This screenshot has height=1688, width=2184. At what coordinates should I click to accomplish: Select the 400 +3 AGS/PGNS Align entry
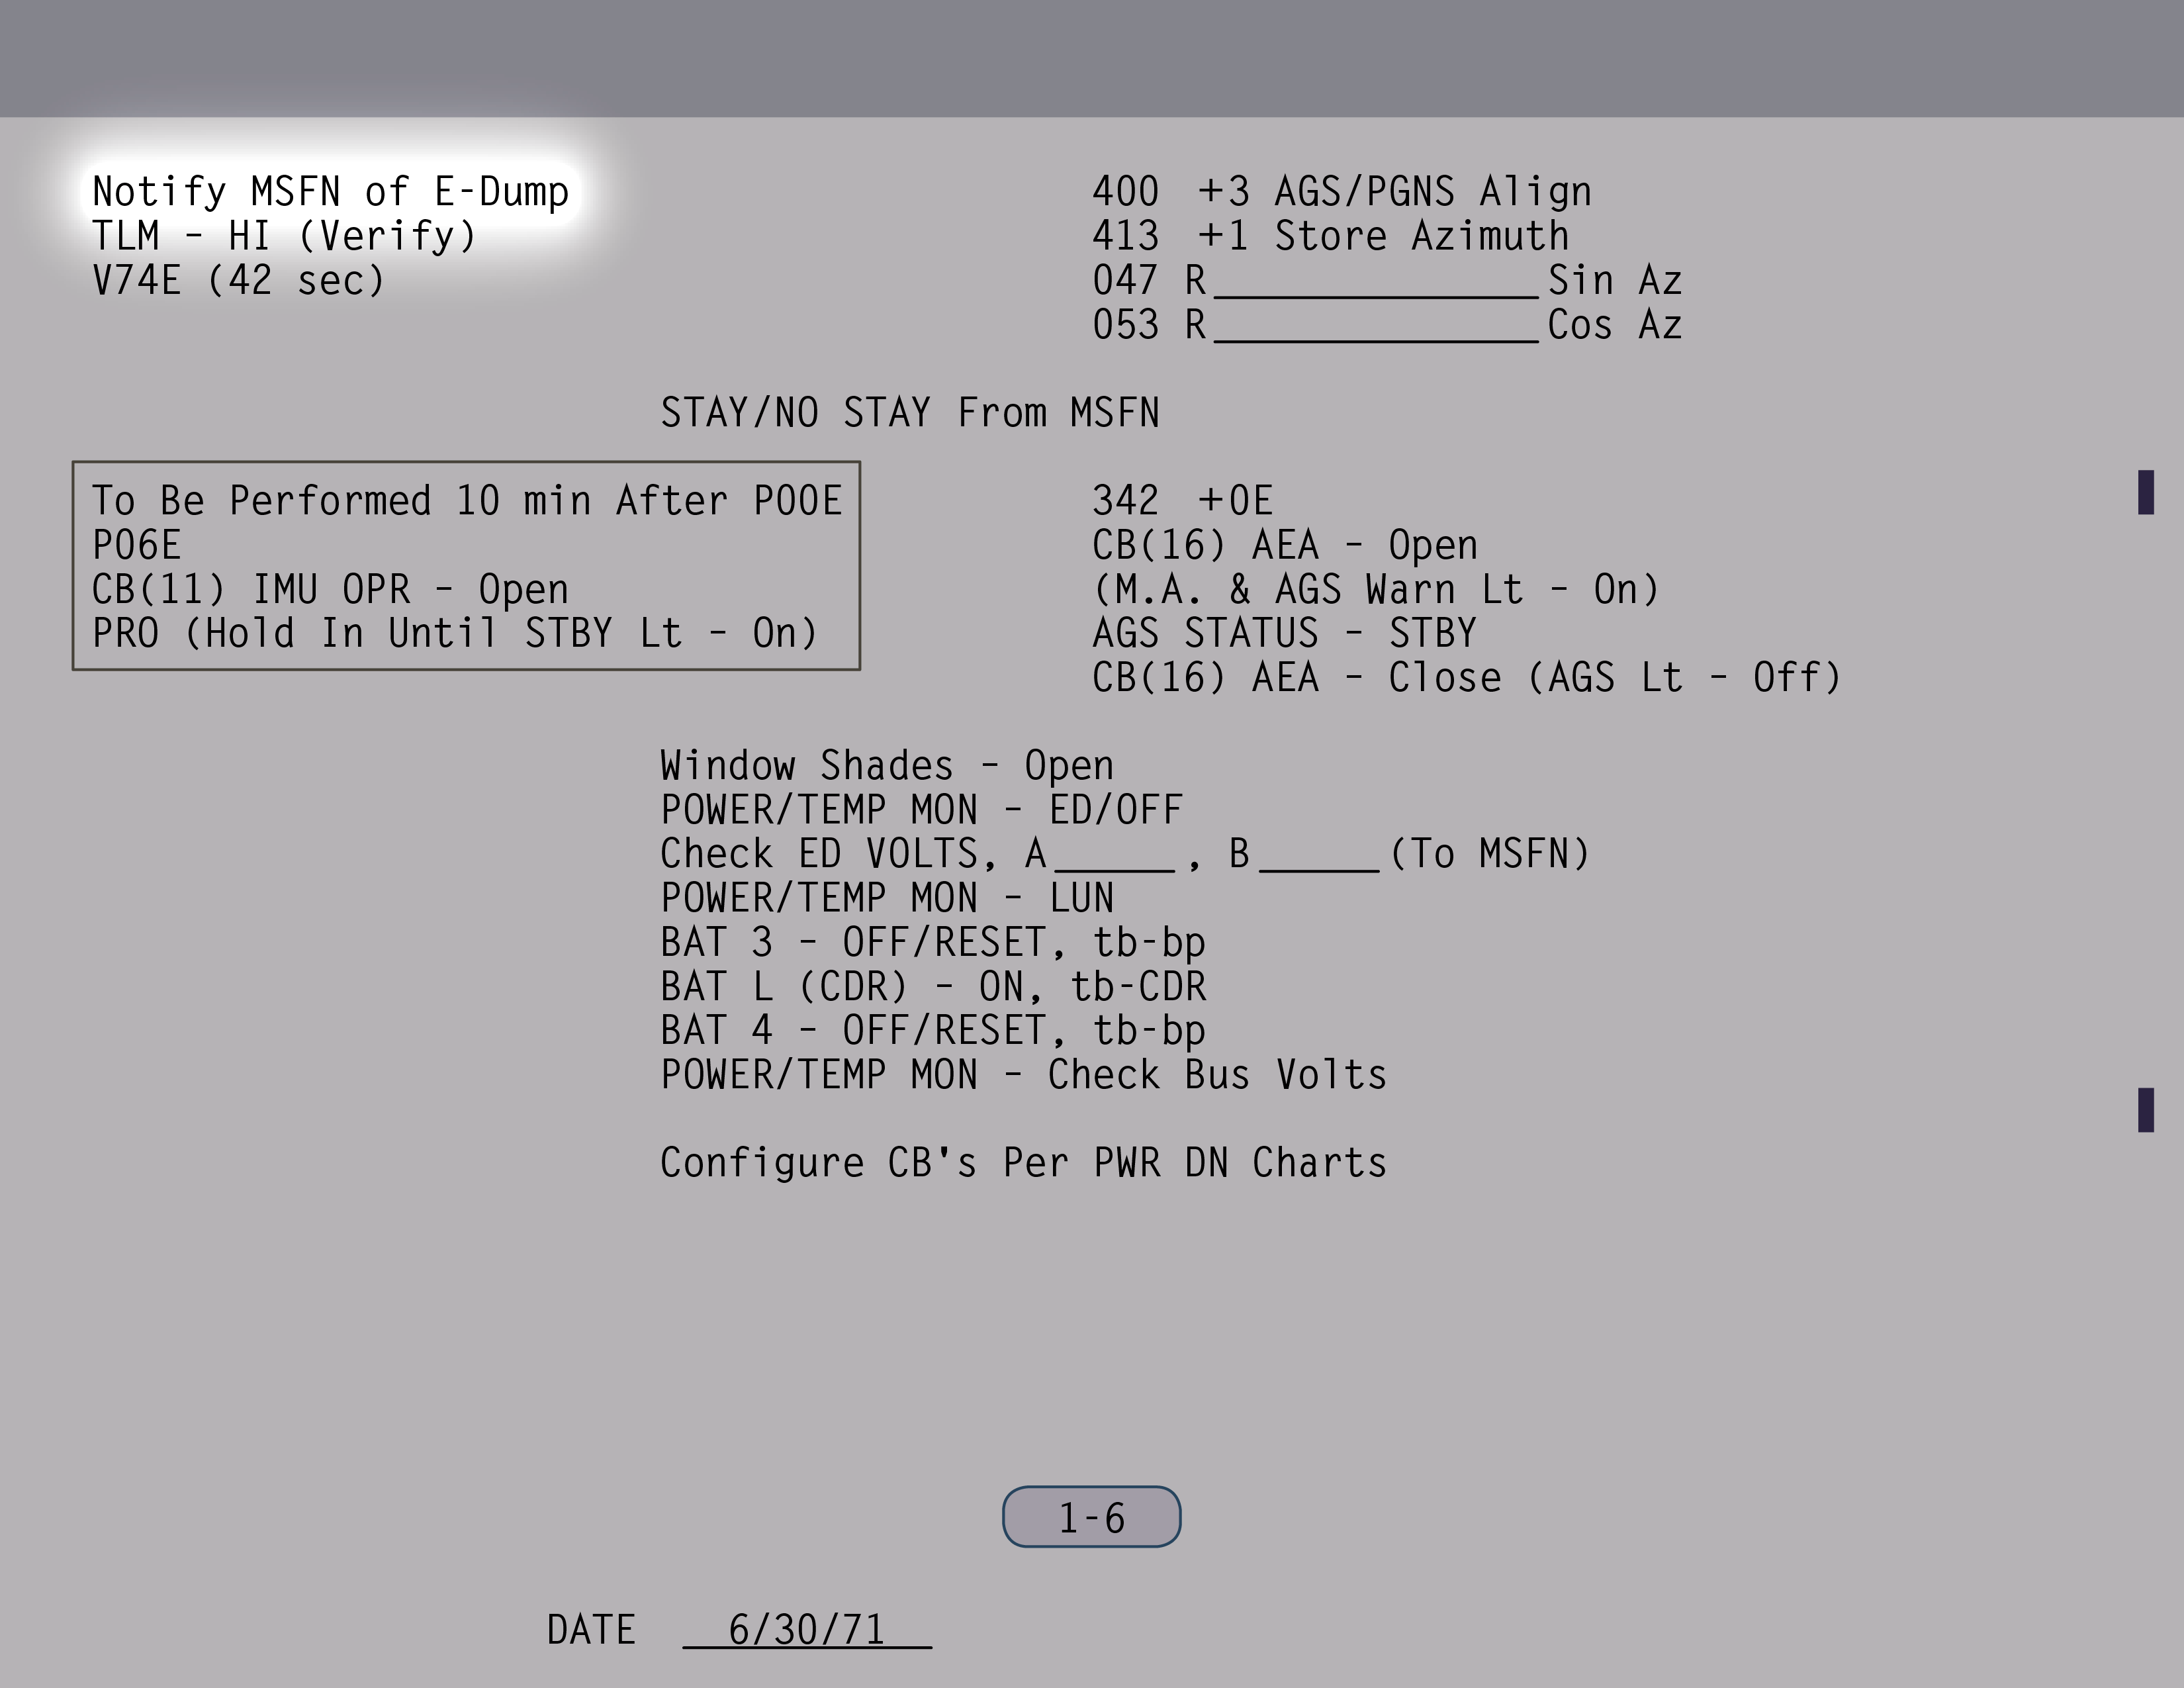[x=1341, y=192]
